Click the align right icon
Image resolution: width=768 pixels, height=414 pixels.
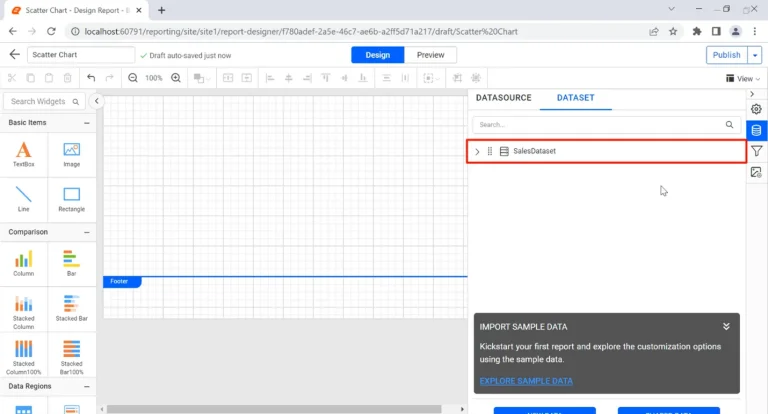click(x=307, y=78)
